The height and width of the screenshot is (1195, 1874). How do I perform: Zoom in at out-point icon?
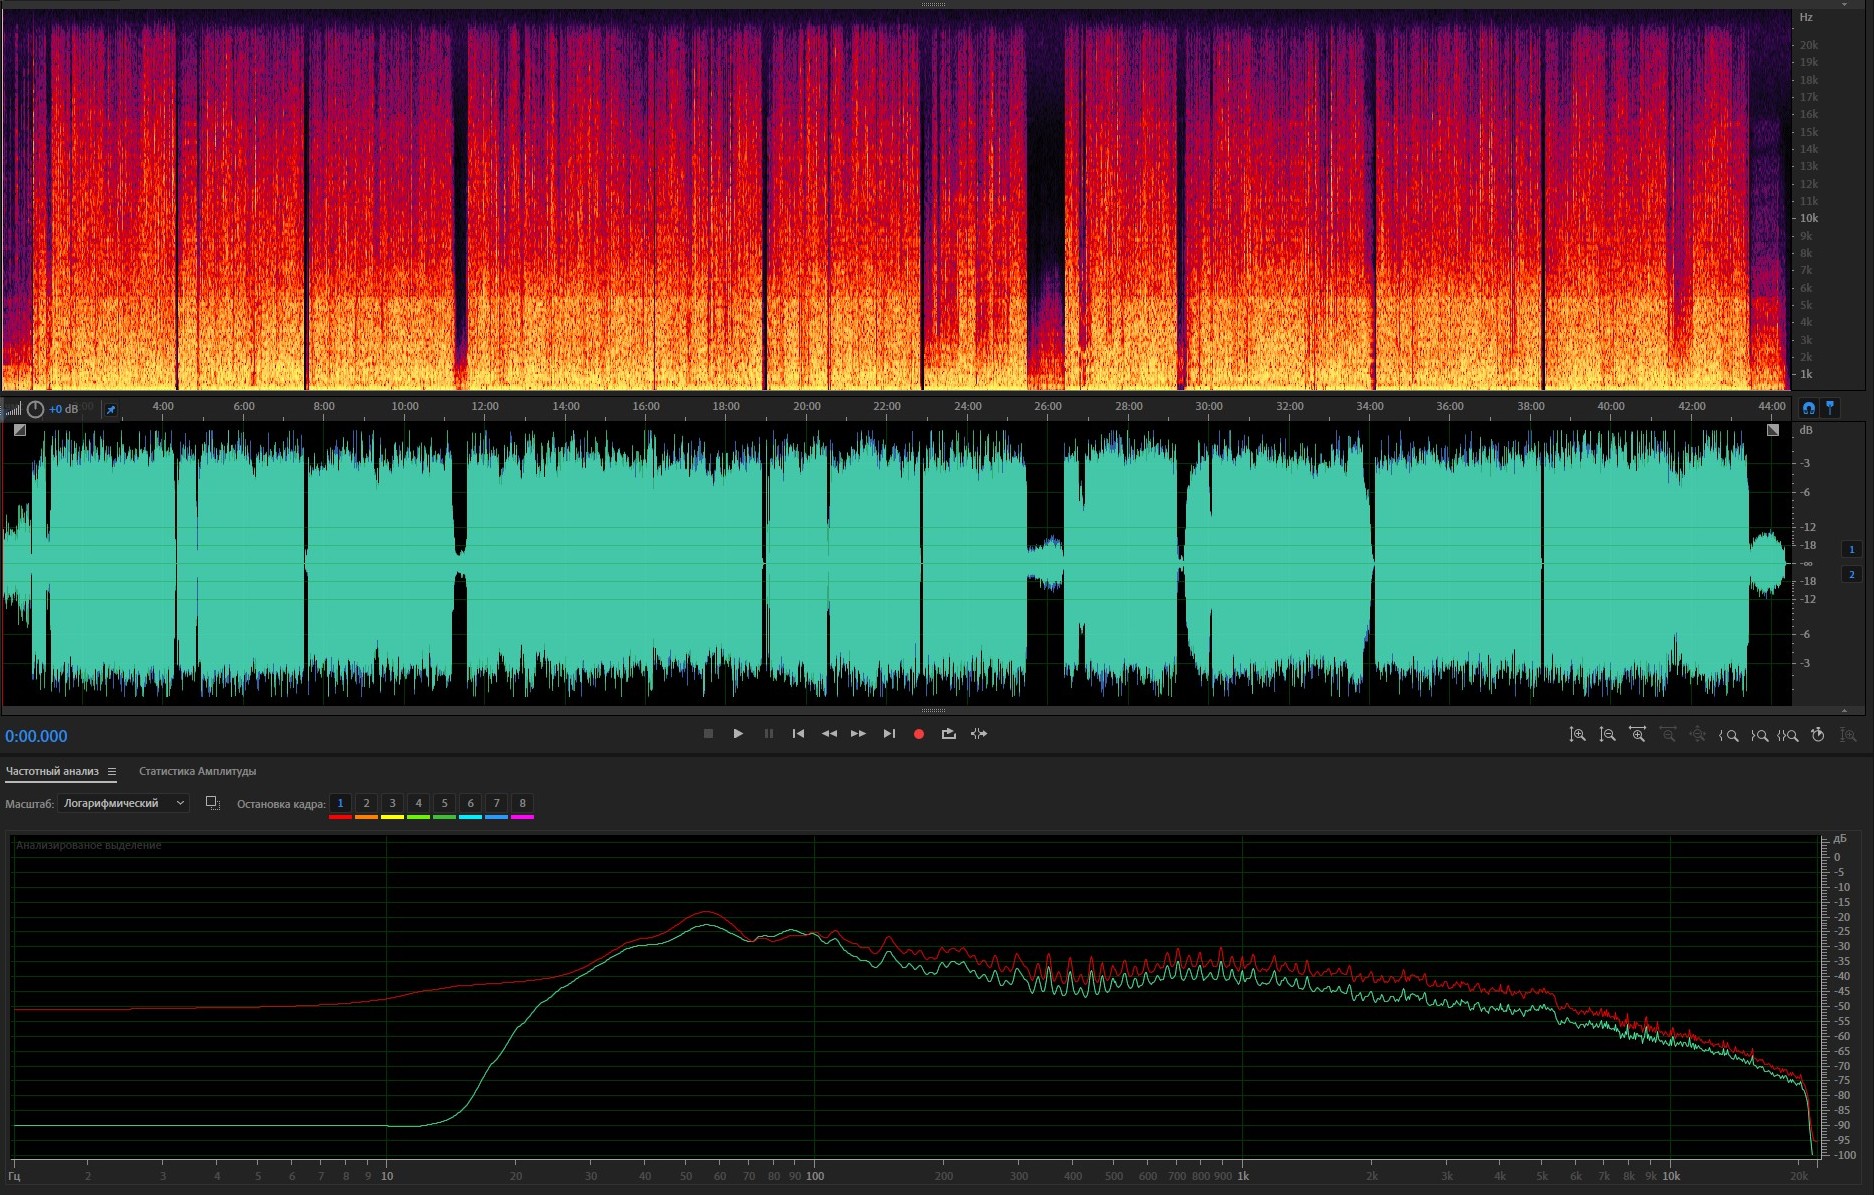(x=1759, y=735)
